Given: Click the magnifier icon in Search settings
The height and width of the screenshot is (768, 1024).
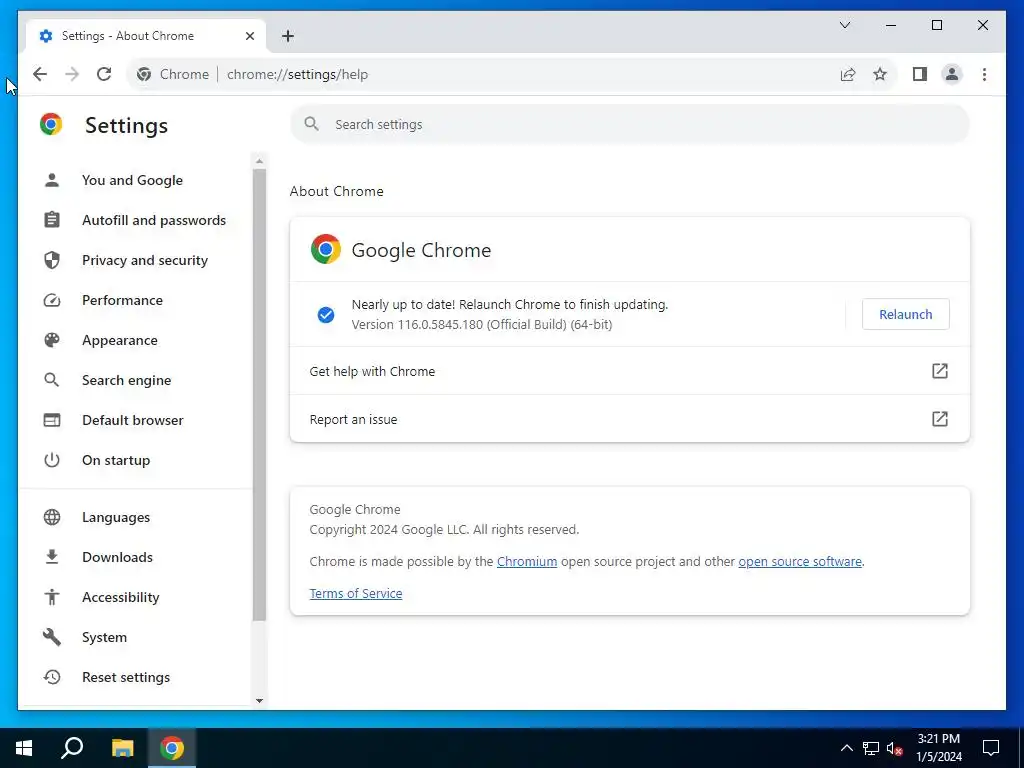Looking at the screenshot, I should tap(312, 124).
